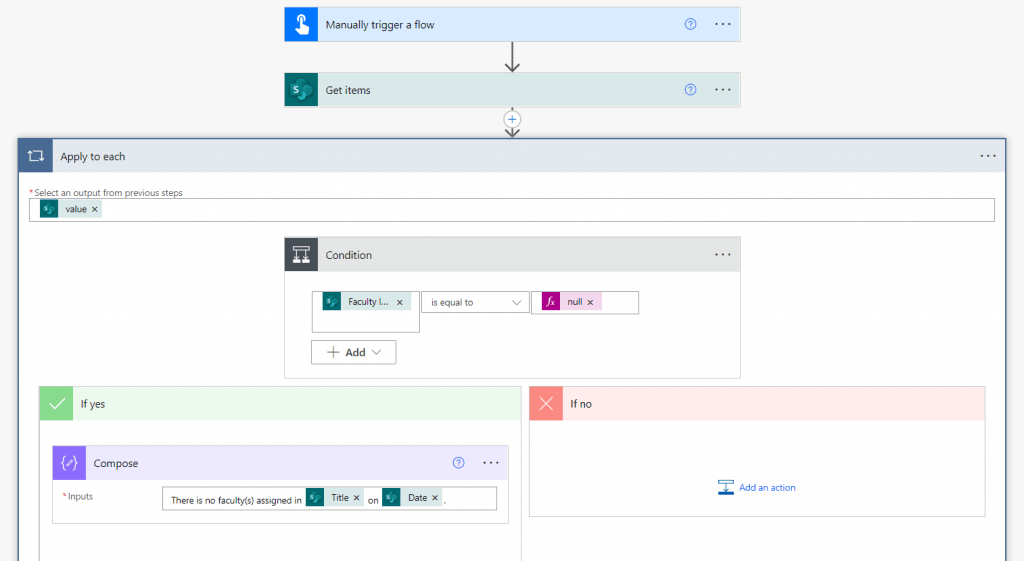Click the If no cross icon

546,404
